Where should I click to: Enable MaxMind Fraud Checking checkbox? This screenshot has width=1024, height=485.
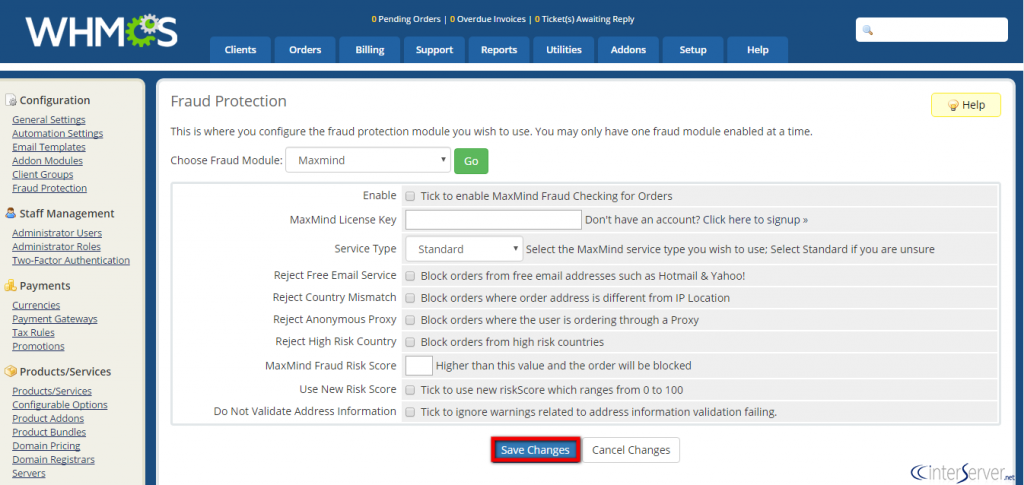click(x=410, y=195)
